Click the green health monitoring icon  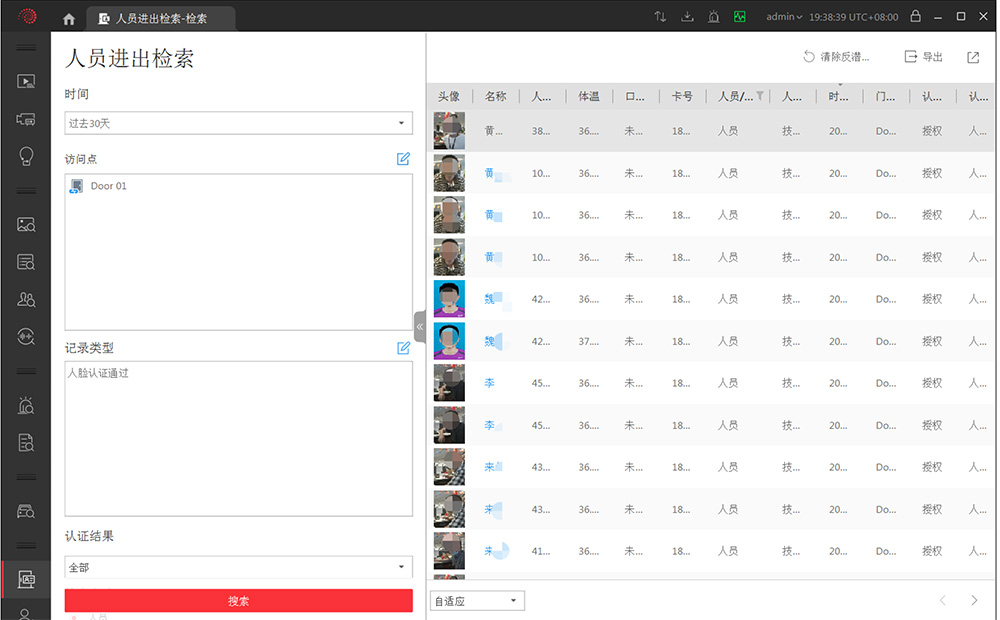point(739,17)
